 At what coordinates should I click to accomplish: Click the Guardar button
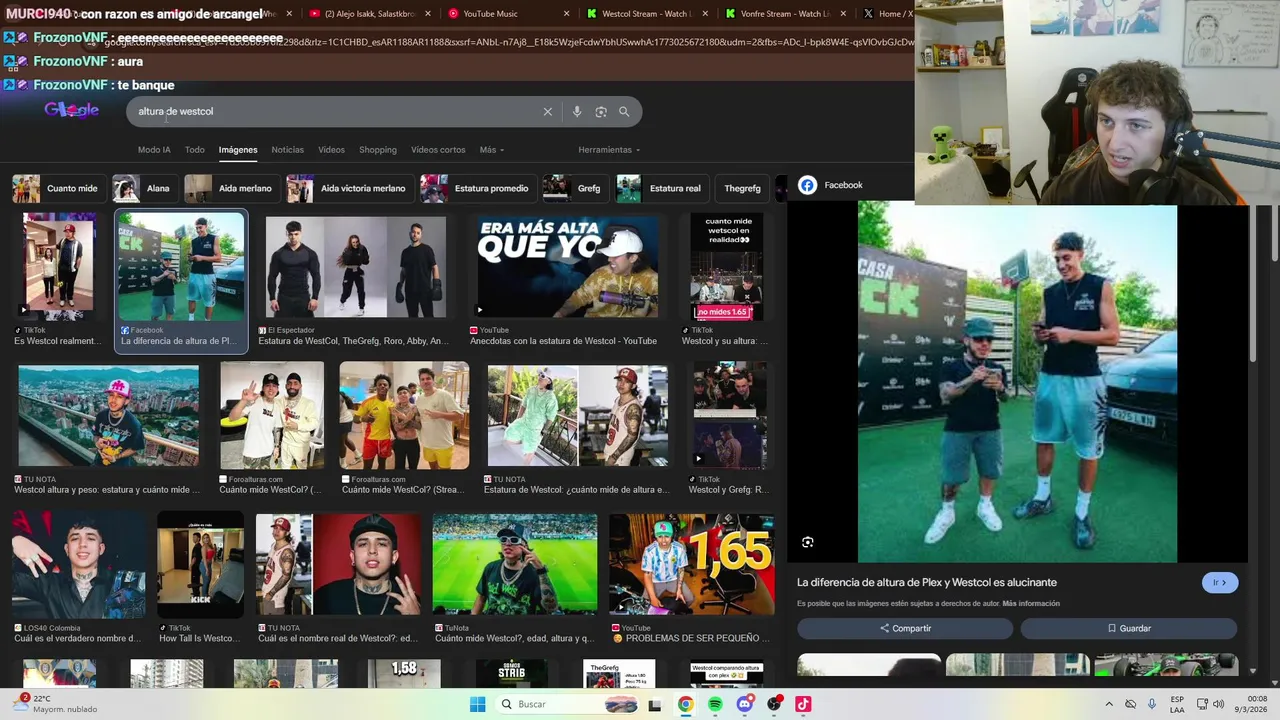pos(1128,628)
